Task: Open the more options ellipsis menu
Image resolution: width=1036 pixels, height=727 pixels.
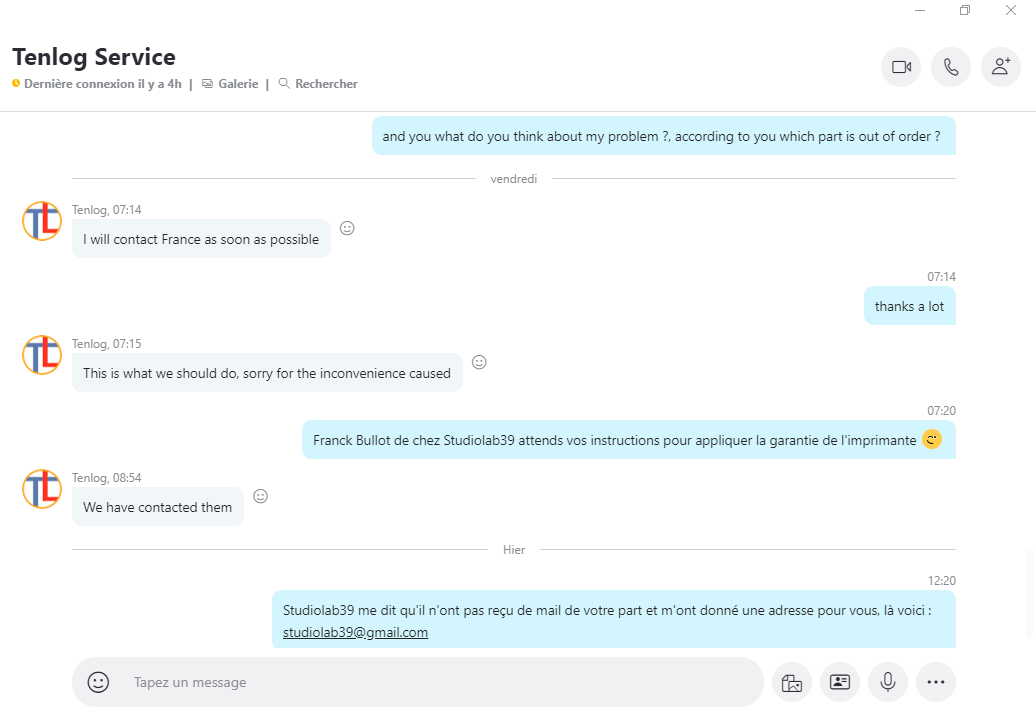Action: click(936, 682)
